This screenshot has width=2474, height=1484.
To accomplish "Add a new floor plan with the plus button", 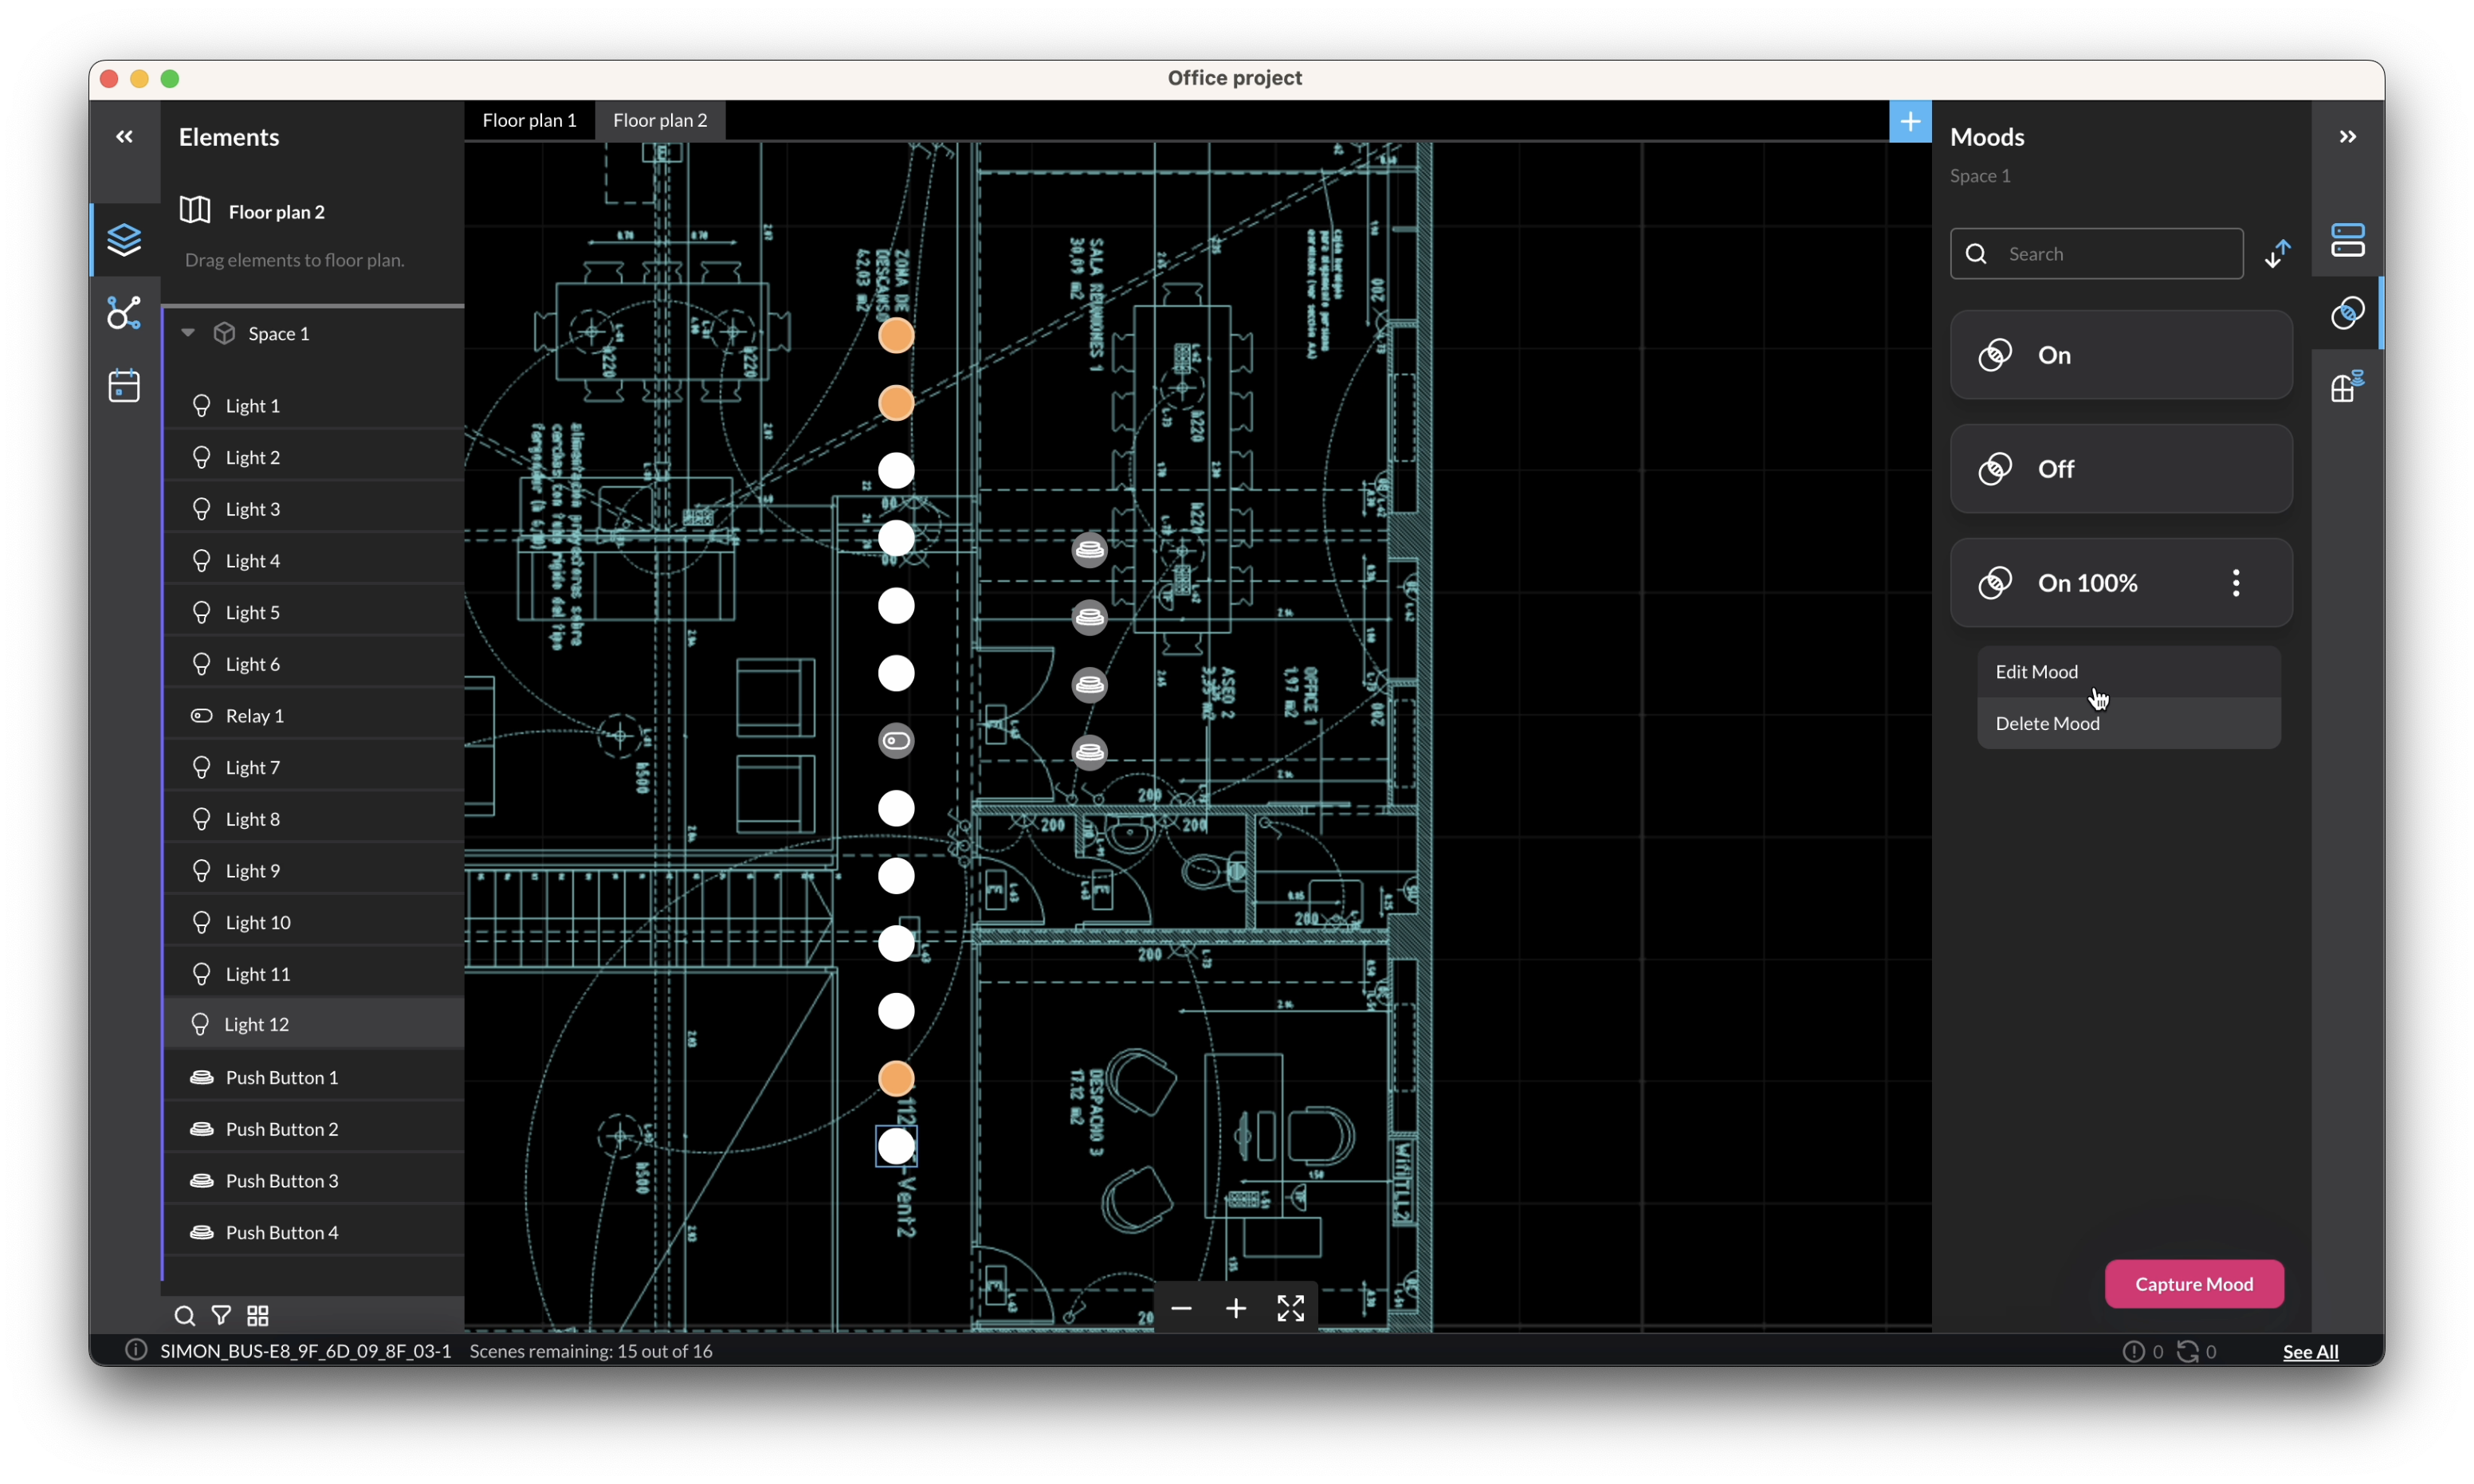I will (1909, 122).
